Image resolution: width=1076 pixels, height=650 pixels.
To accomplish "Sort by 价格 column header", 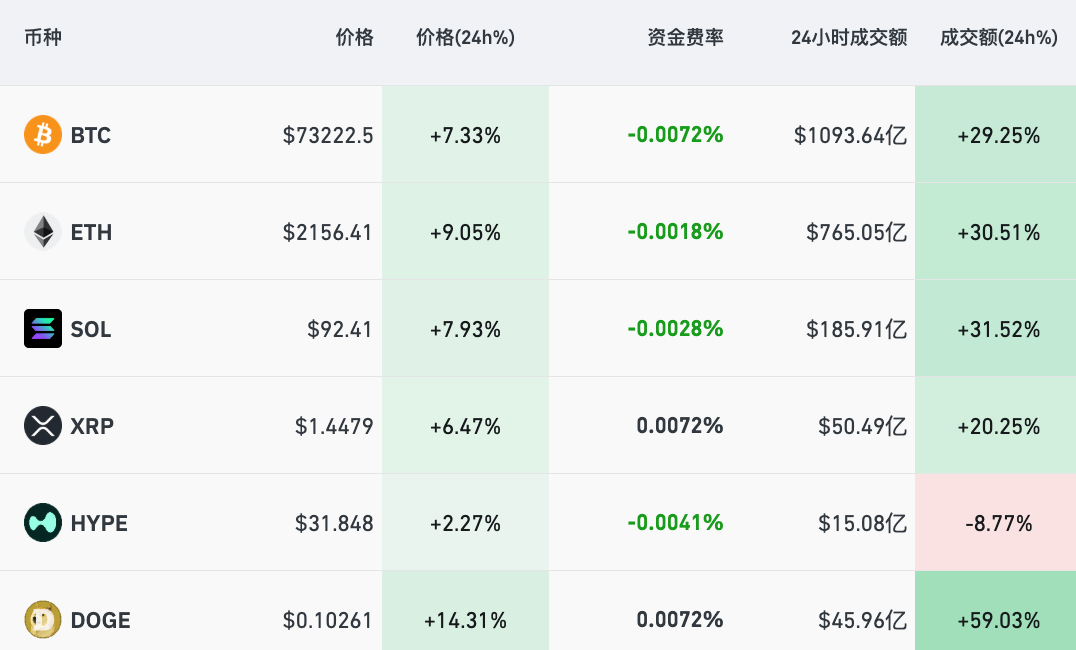I will (x=354, y=38).
